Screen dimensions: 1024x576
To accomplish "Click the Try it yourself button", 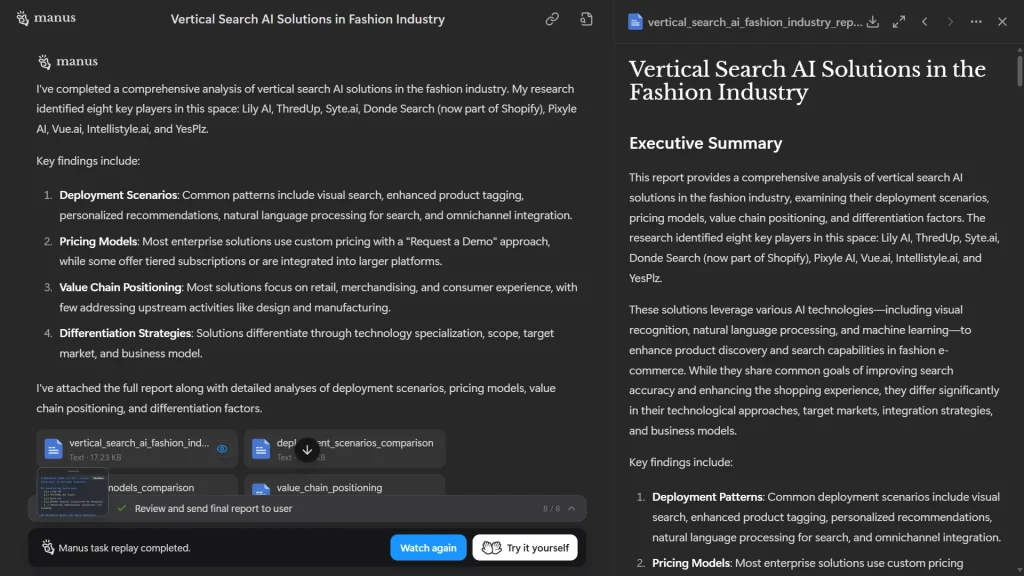I will coord(525,547).
